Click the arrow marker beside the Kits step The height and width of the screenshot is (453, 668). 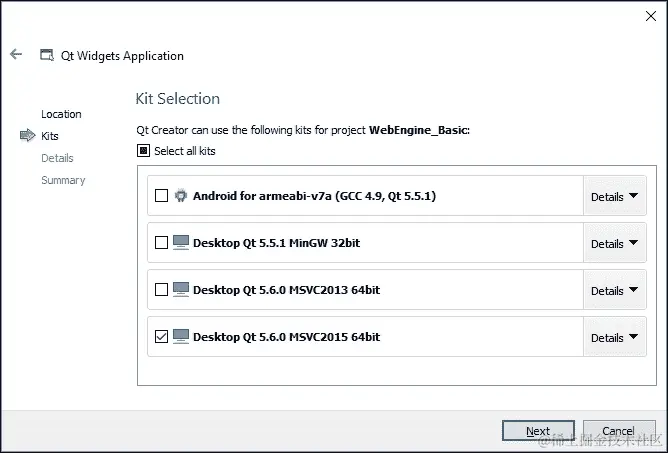(x=28, y=136)
